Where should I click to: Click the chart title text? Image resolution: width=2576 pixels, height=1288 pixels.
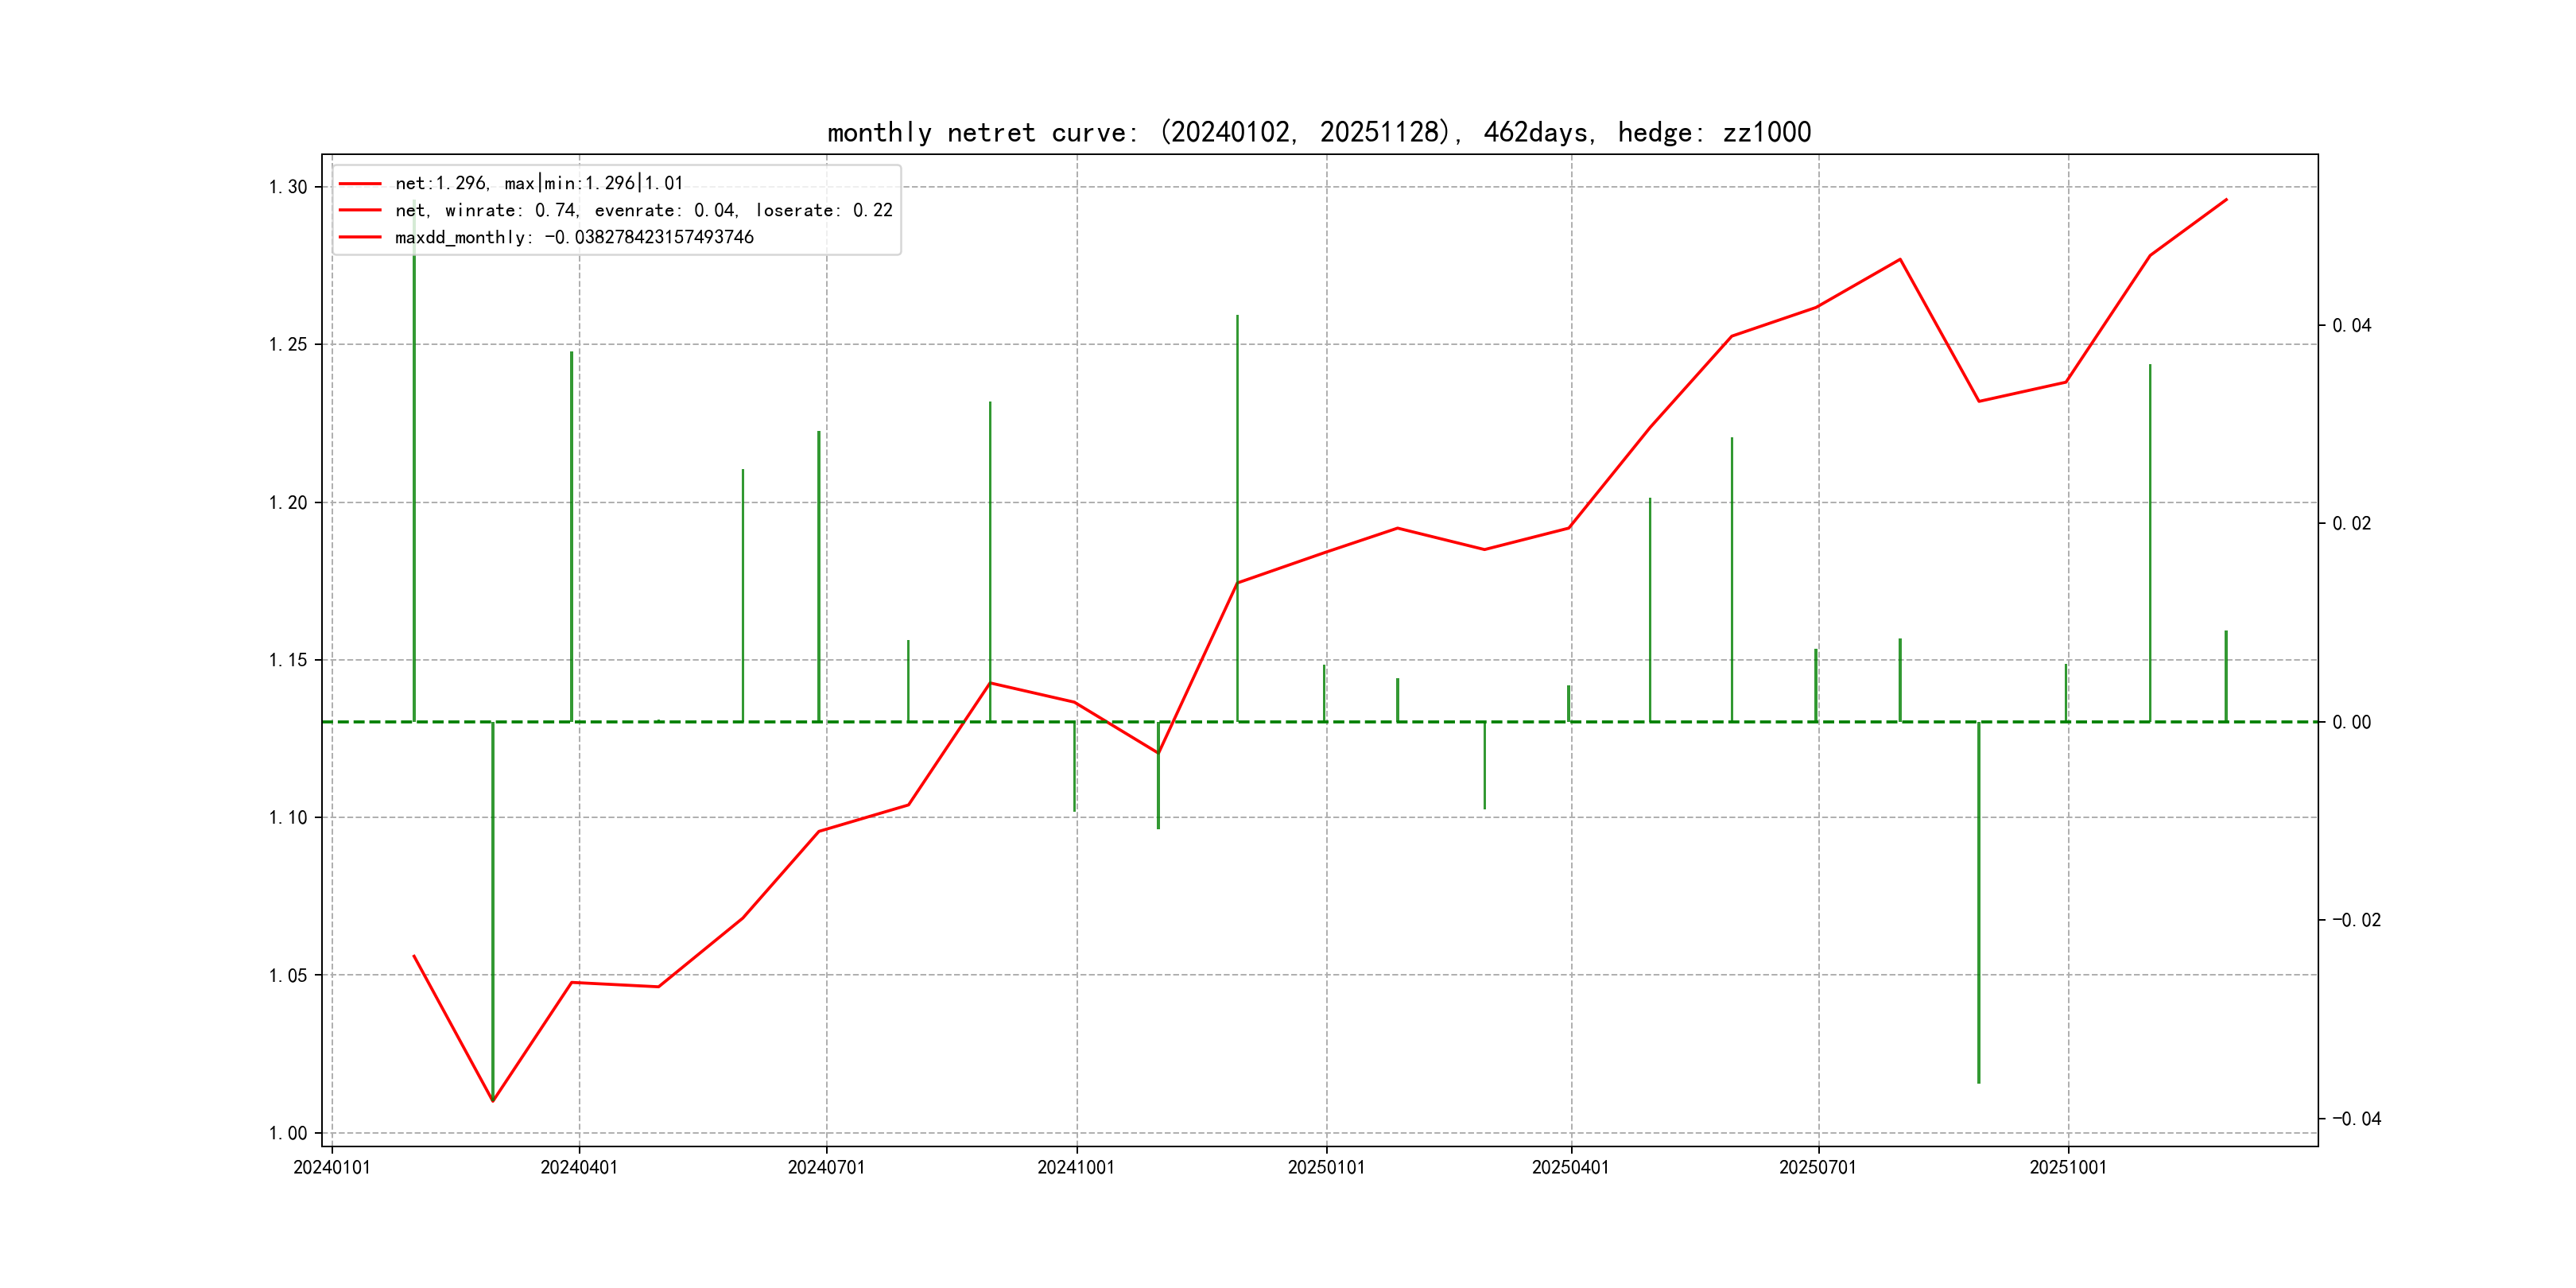1318,132
